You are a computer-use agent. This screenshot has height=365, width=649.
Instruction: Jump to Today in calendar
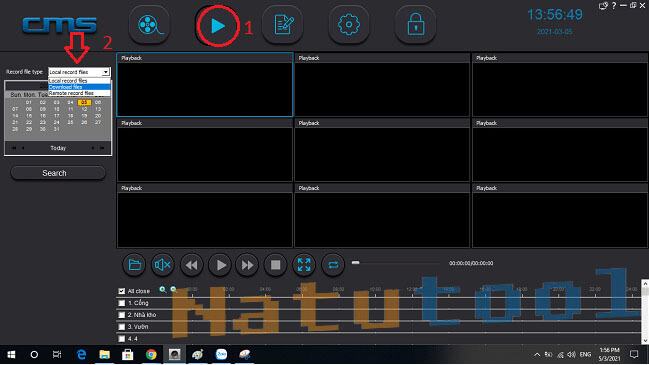[58, 148]
